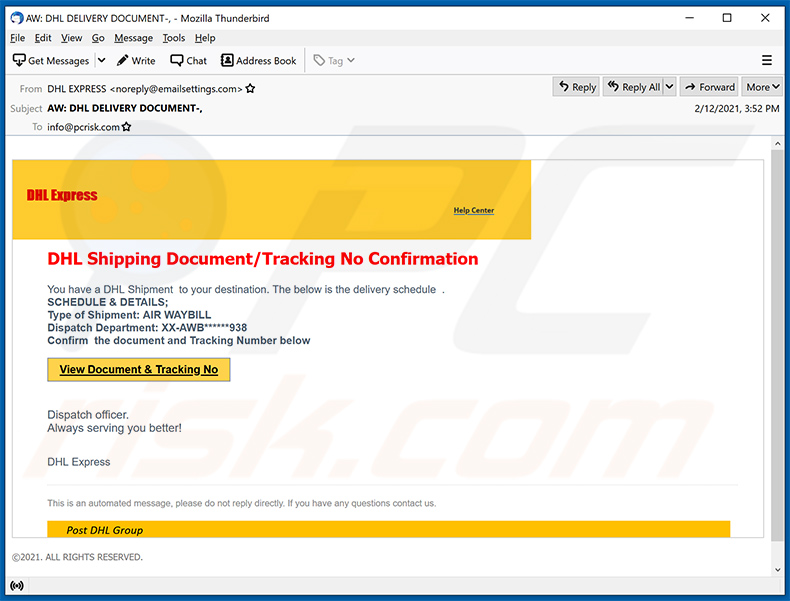
Task: Click message scrollbar down arrow
Action: click(x=777, y=569)
